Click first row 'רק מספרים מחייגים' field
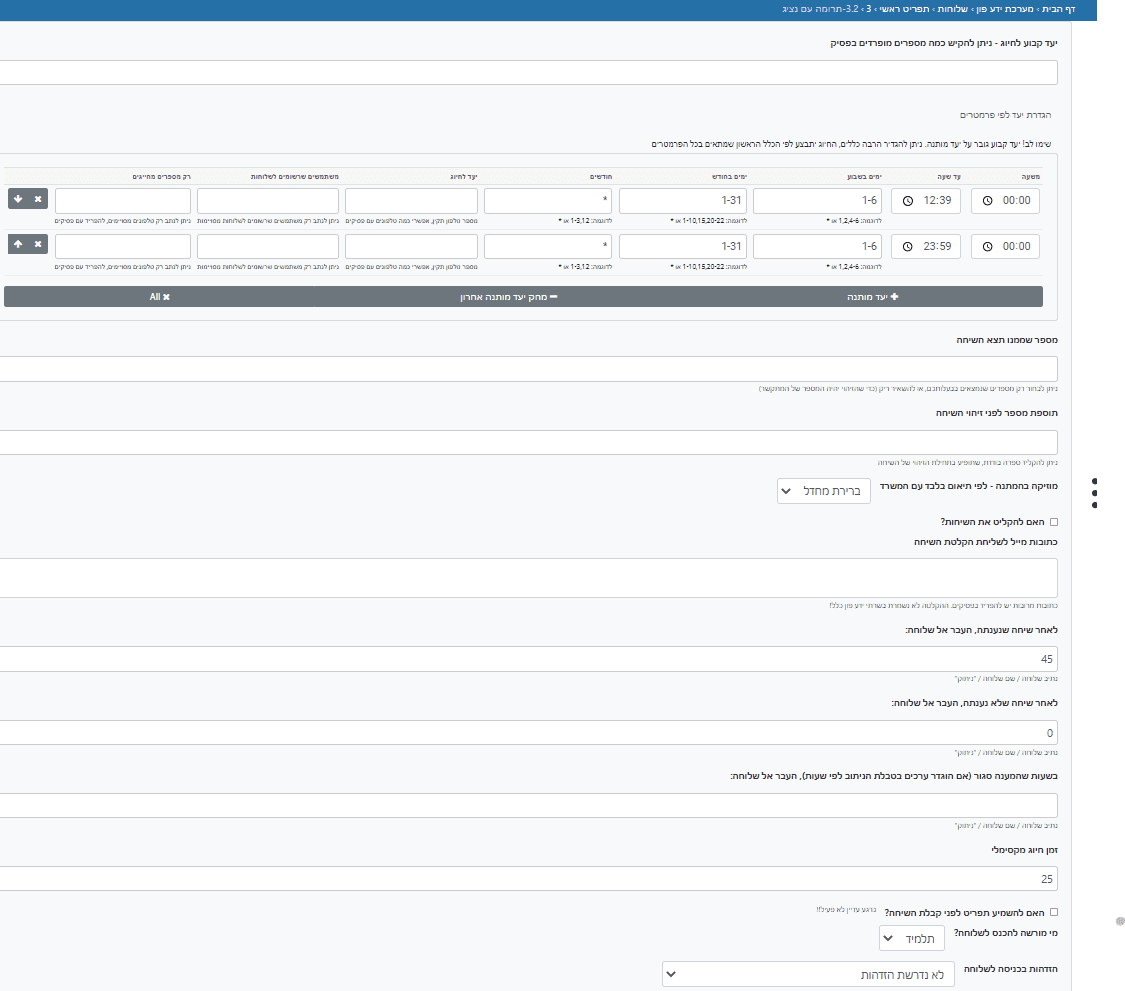Image resolution: width=1125 pixels, height=991 pixels. coord(123,201)
